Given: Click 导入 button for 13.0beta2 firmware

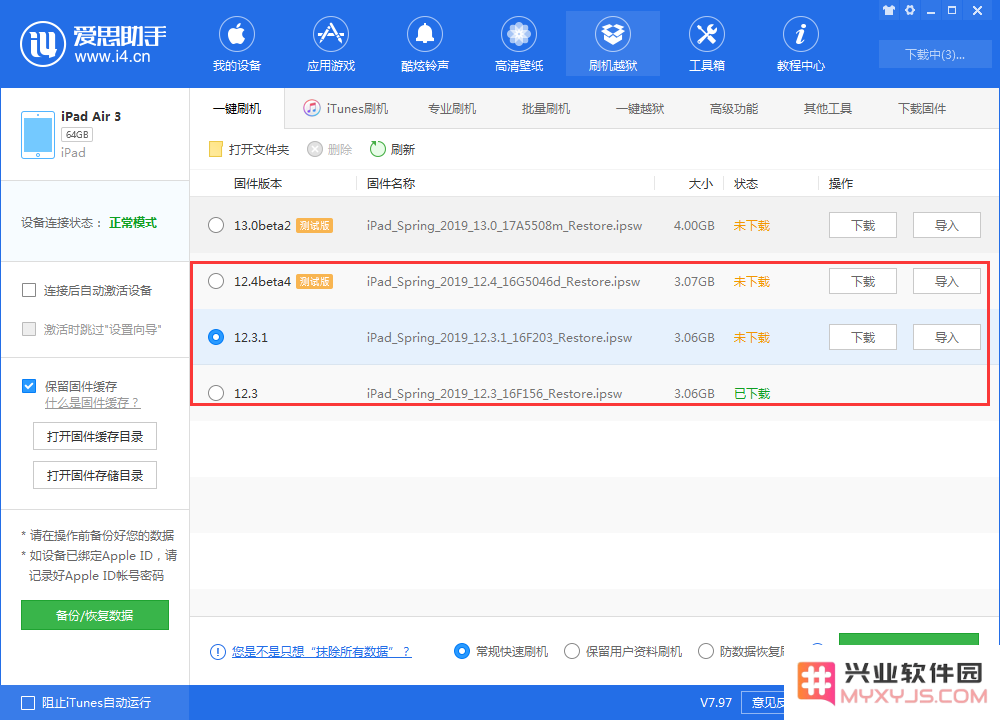Looking at the screenshot, I should 946,225.
